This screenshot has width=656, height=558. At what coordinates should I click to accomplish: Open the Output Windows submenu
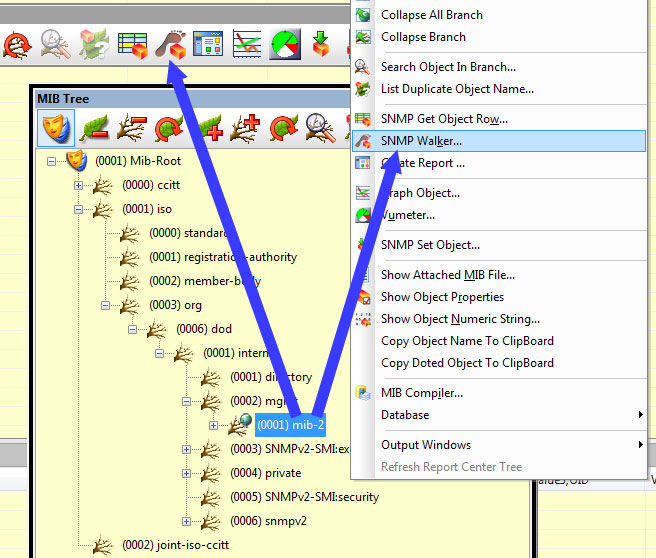click(499, 445)
